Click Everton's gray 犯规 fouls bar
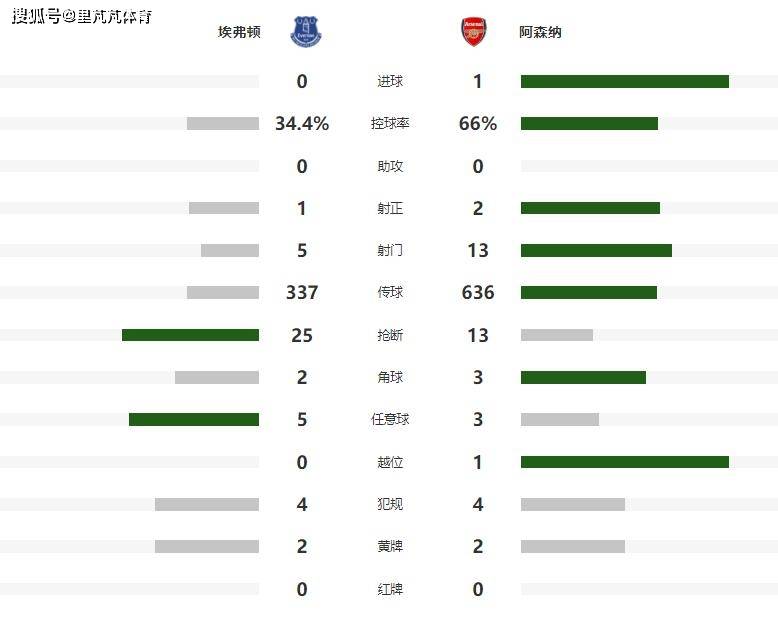This screenshot has height=631, width=778. (x=206, y=504)
